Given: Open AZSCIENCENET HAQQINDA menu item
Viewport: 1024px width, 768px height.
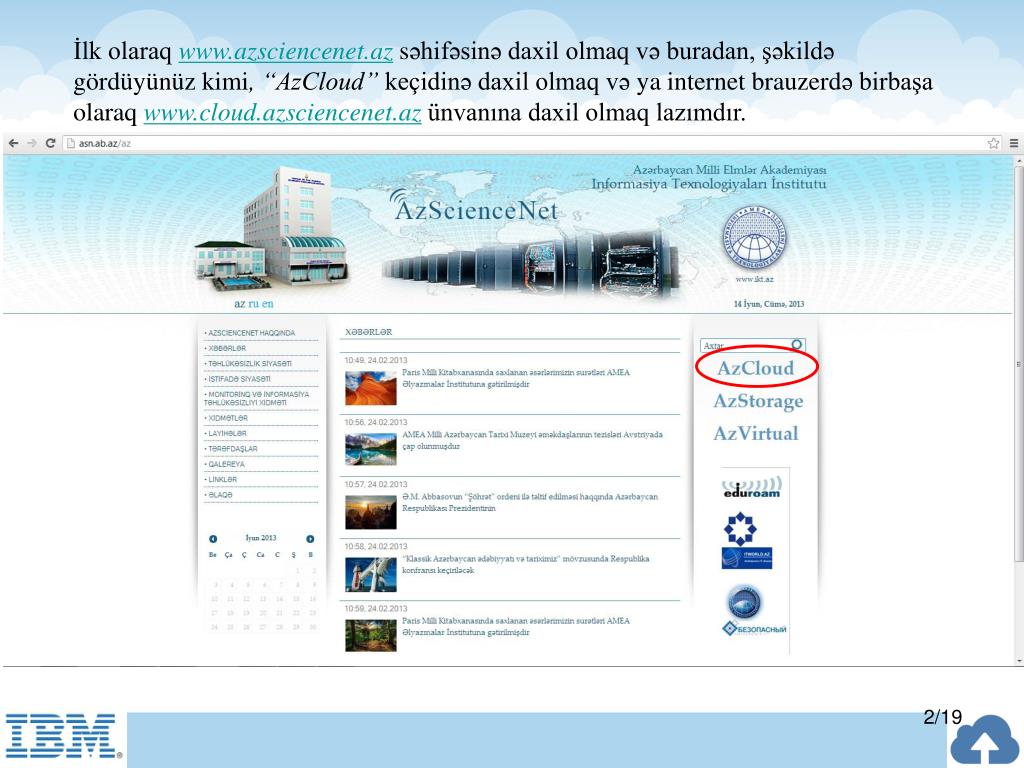Looking at the screenshot, I should pos(251,333).
